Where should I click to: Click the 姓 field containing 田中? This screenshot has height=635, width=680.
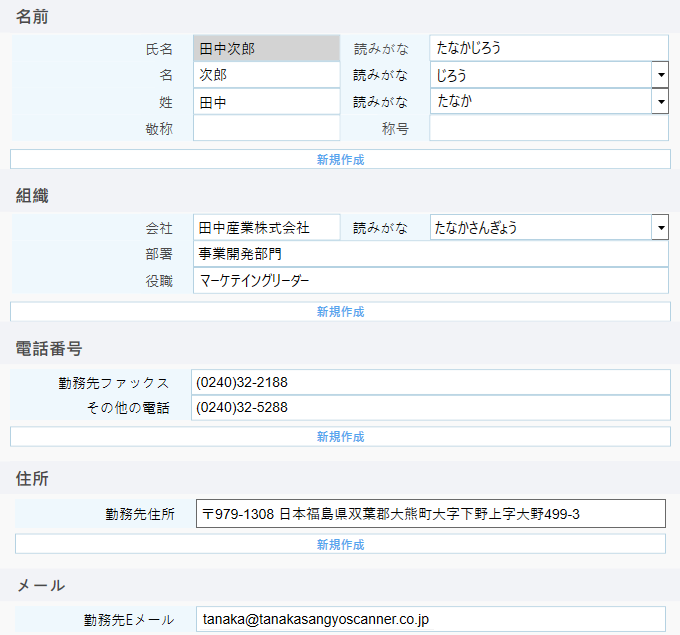266,101
